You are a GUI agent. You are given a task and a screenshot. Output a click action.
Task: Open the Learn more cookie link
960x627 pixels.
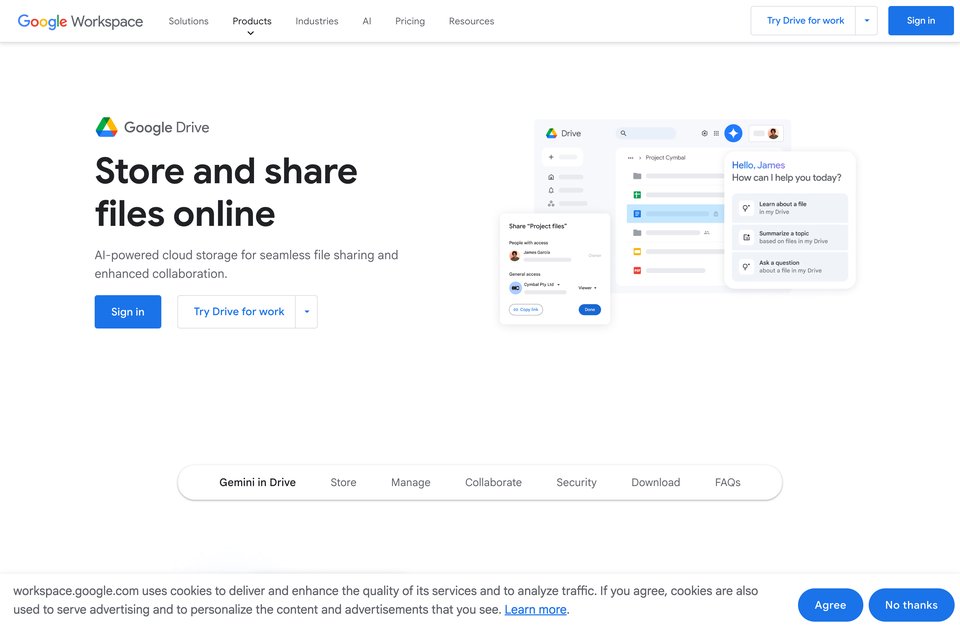[535, 610]
